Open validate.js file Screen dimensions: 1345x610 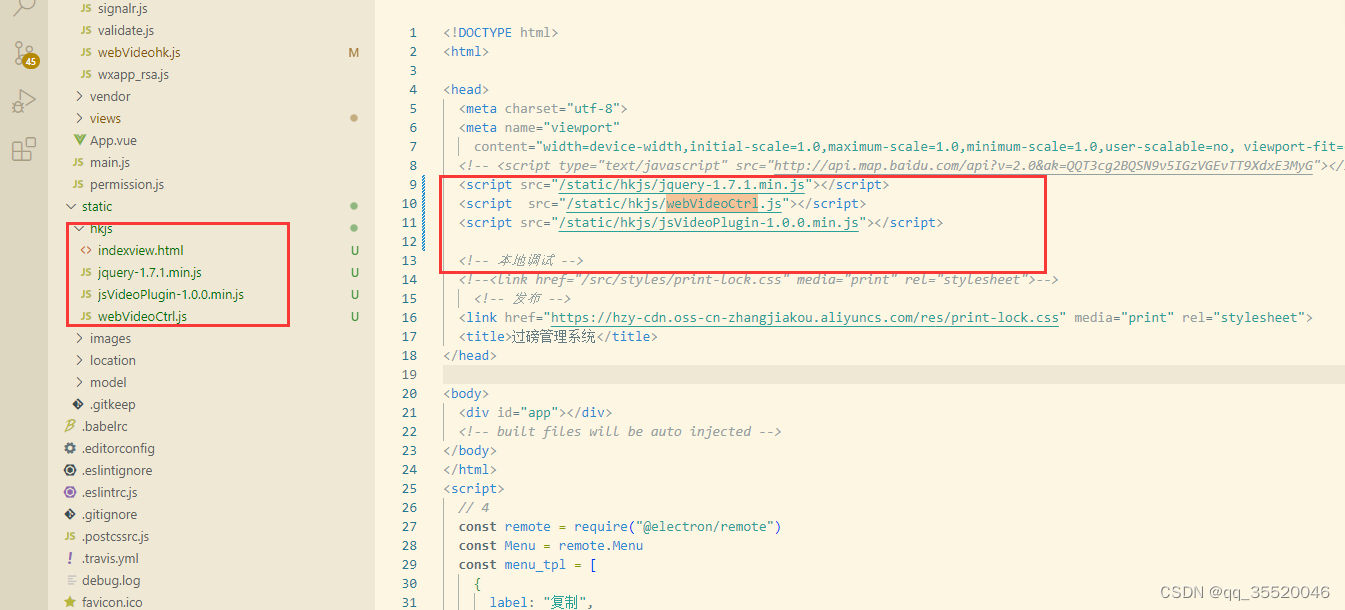(x=126, y=30)
